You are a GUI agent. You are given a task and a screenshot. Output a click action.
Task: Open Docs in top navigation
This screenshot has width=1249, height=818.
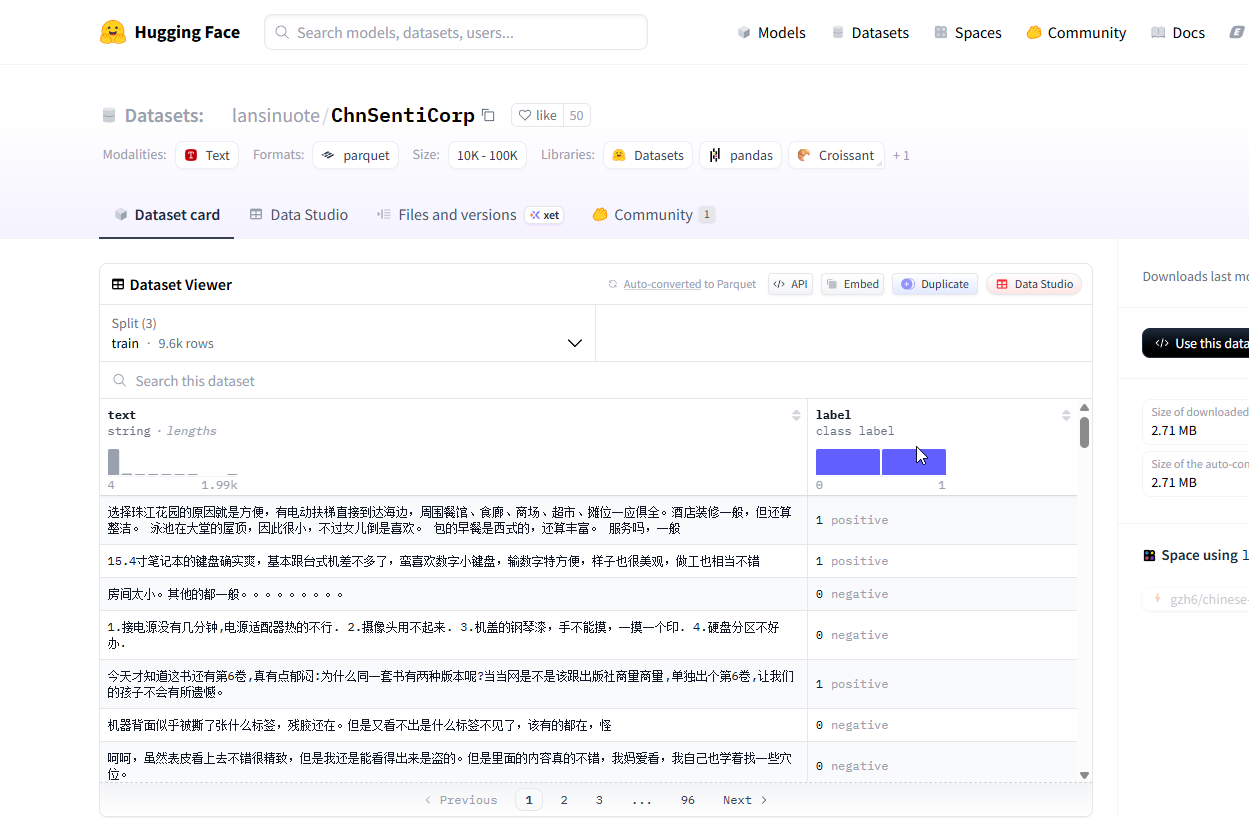[1178, 32]
